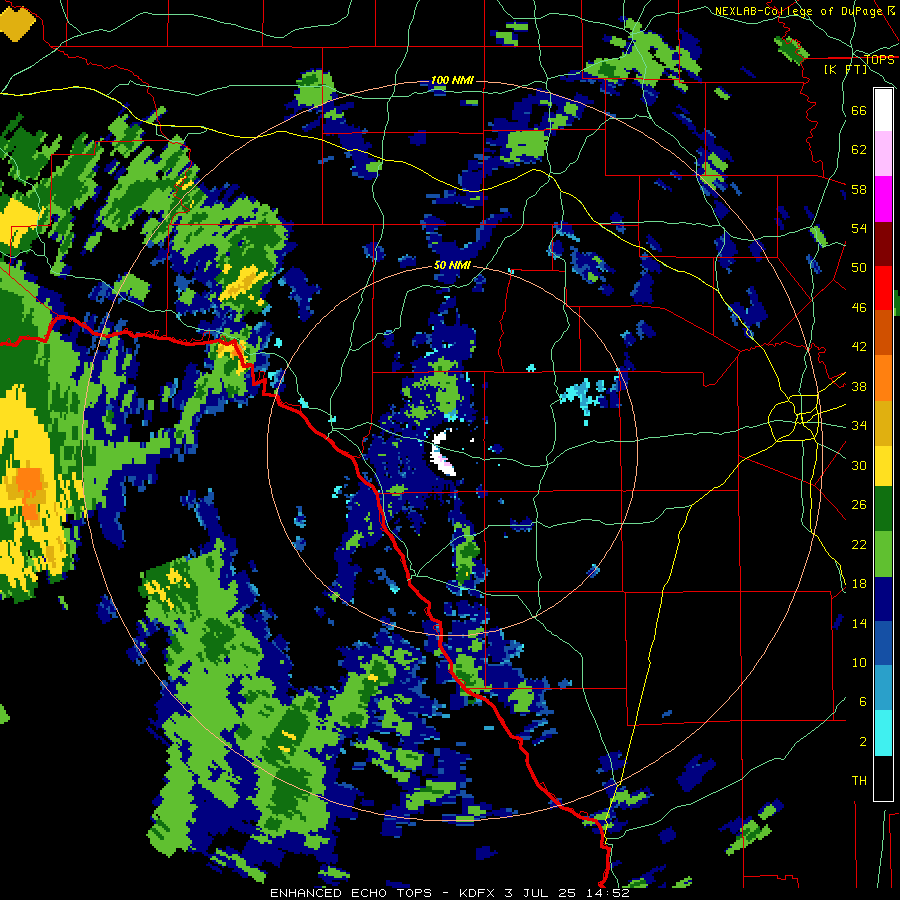Click the KDFX station identifier in caption
Screen dimensions: 900x900
pos(478,893)
